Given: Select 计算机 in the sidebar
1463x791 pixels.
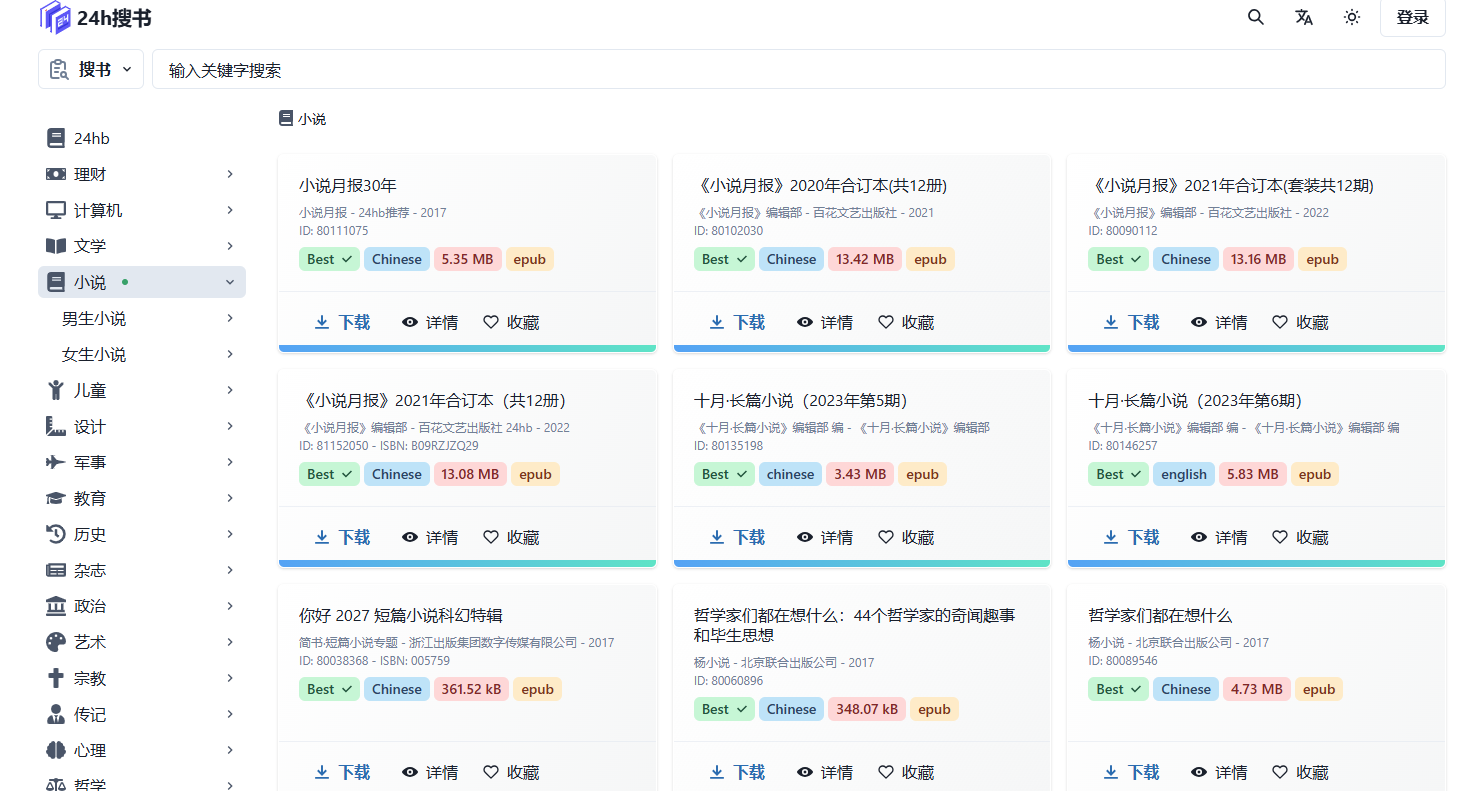Looking at the screenshot, I should point(98,210).
